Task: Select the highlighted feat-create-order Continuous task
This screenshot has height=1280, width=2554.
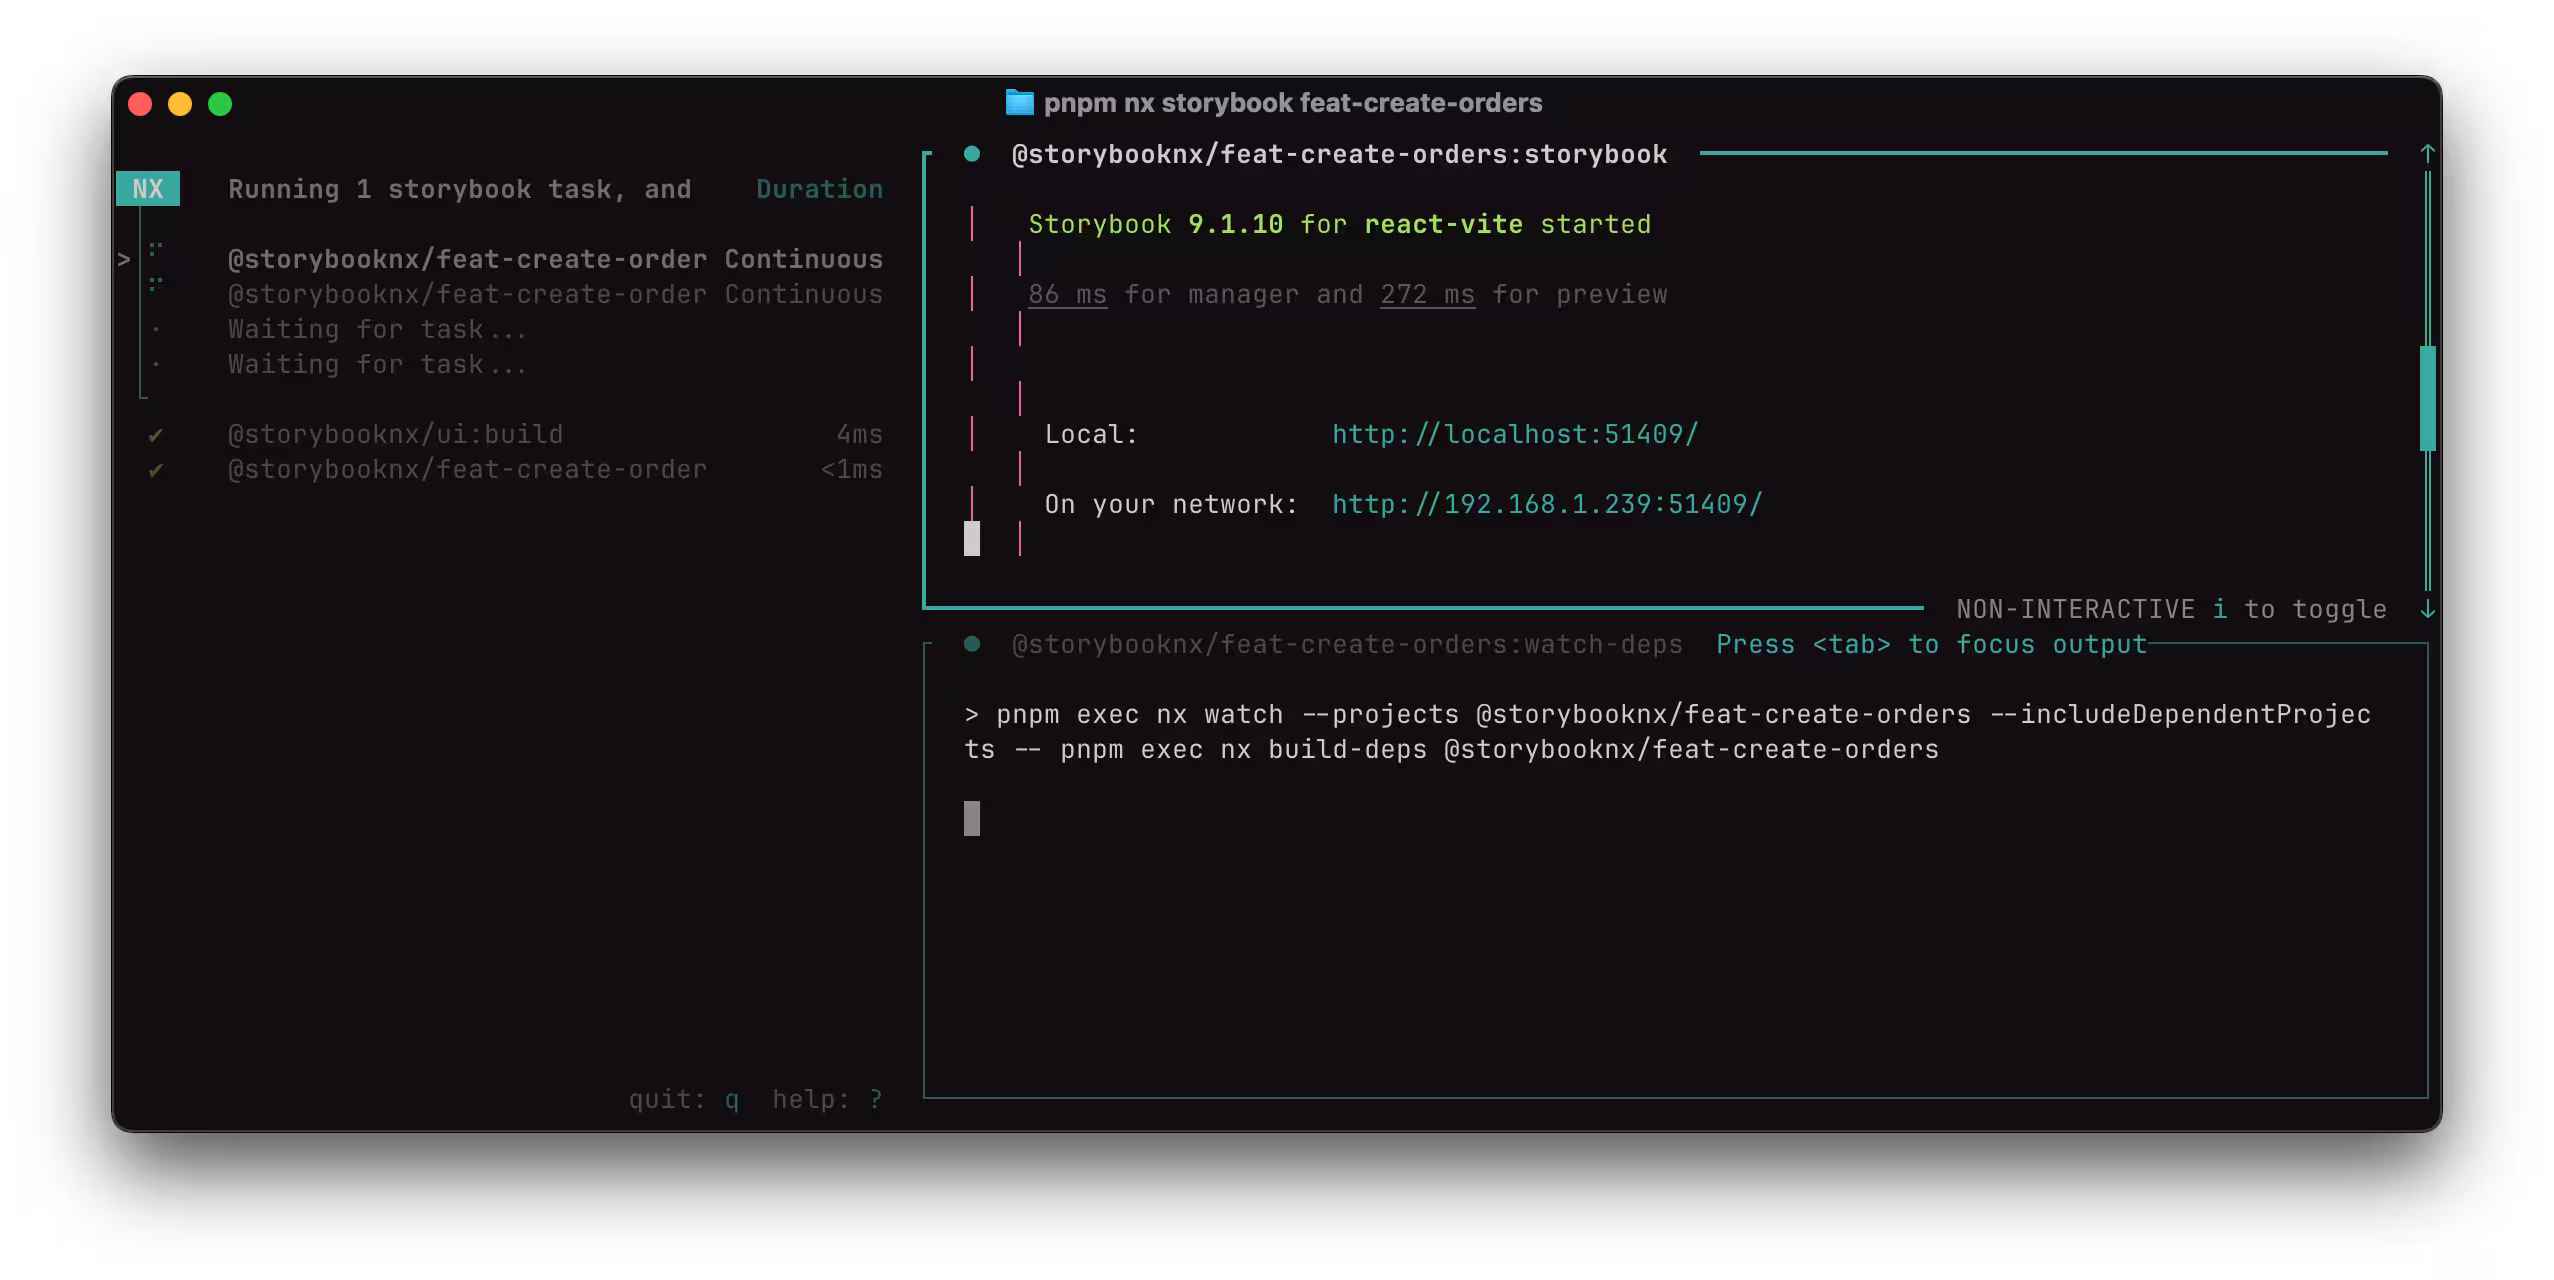Action: (554, 259)
